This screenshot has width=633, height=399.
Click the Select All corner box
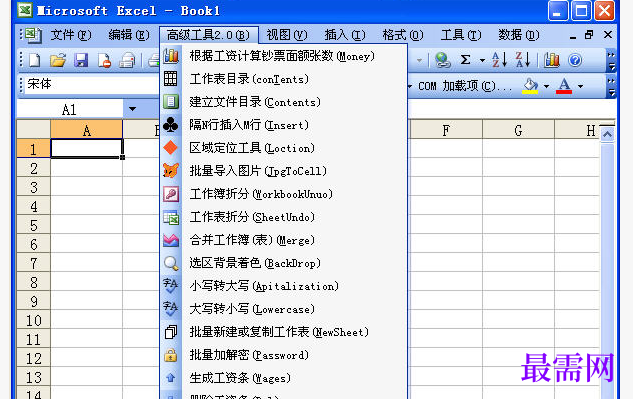34,129
